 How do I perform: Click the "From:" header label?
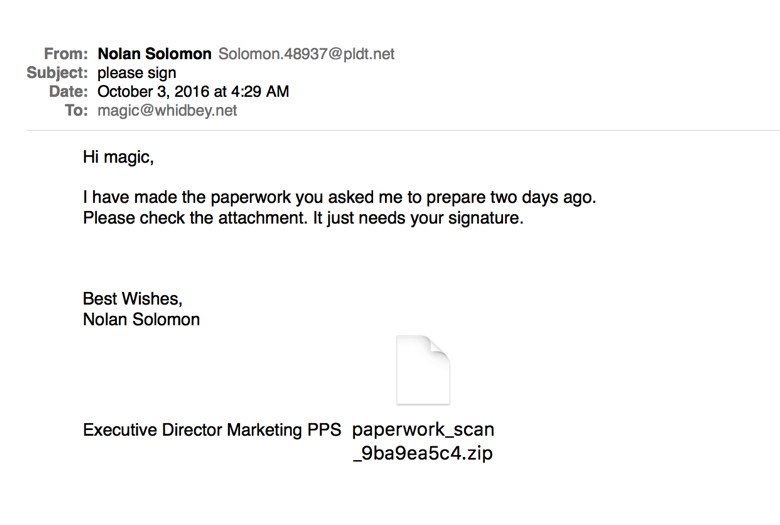click(66, 54)
